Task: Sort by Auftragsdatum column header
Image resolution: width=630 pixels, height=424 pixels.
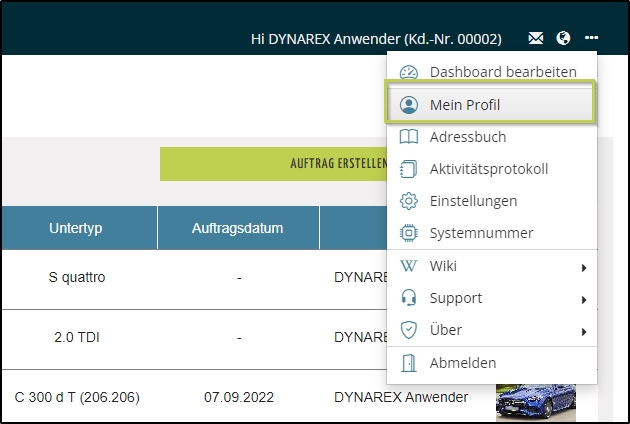Action: coord(238,228)
